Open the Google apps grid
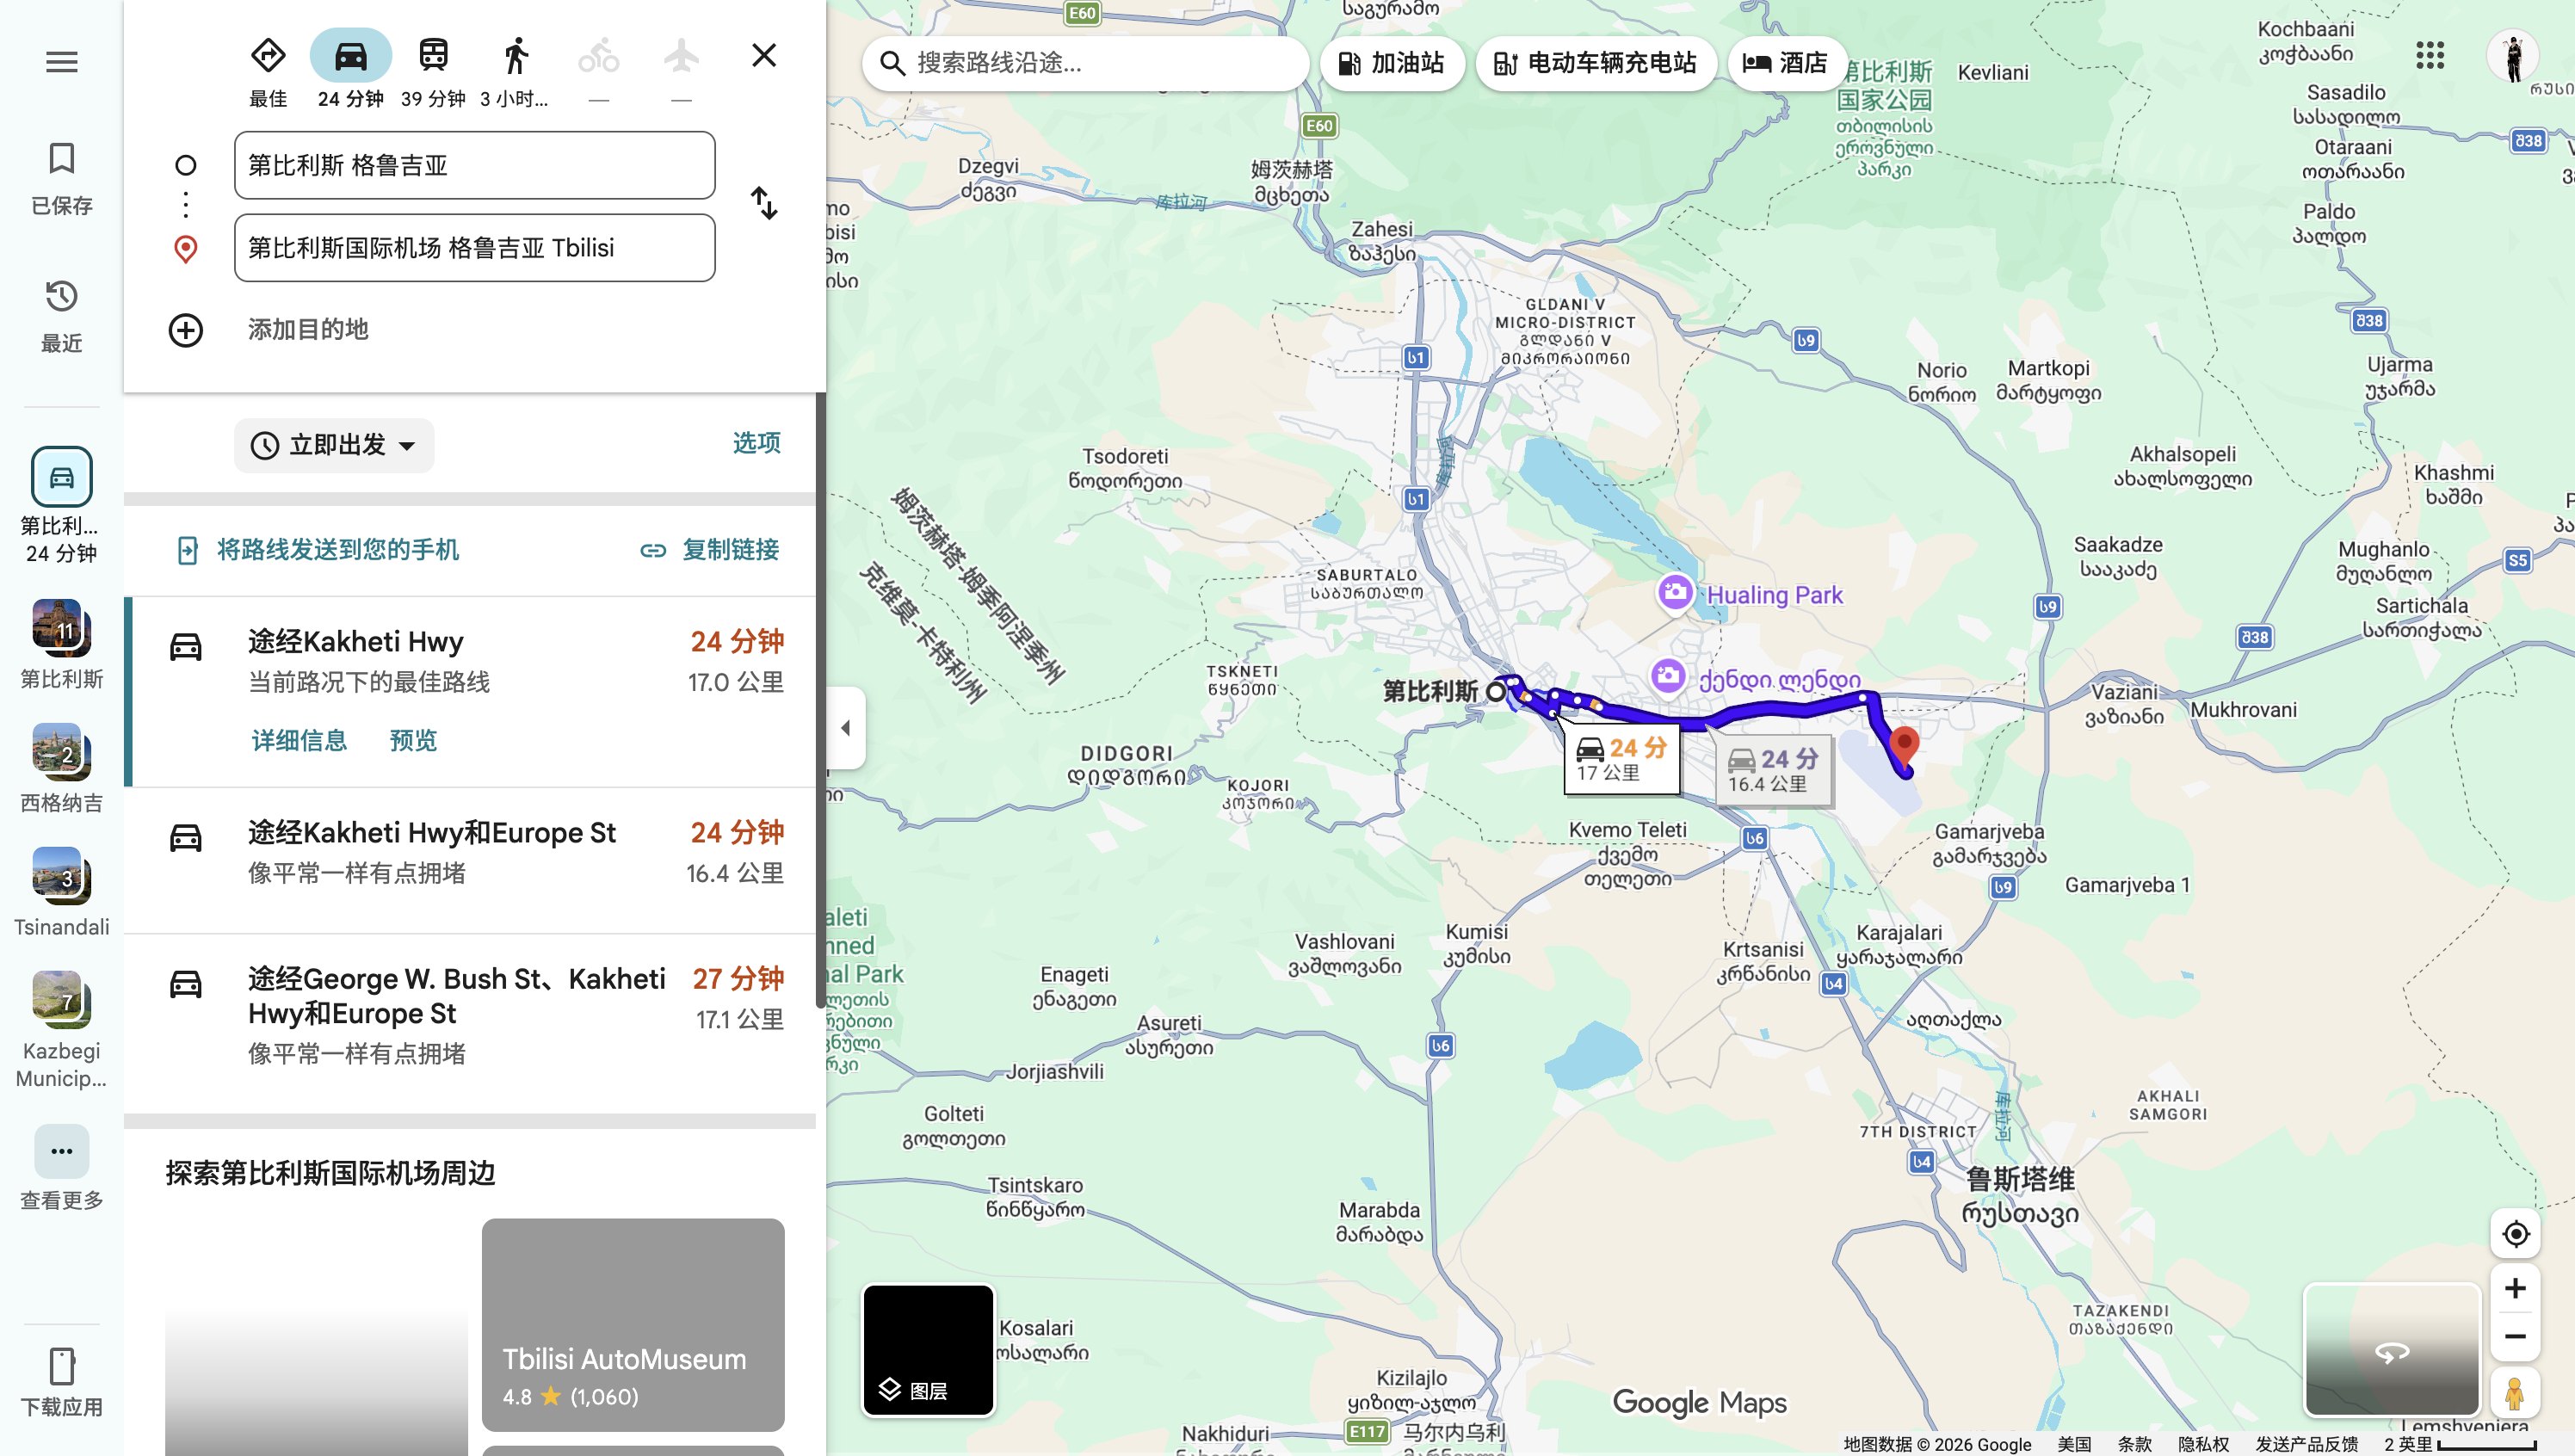The width and height of the screenshot is (2575, 1456). click(2430, 56)
